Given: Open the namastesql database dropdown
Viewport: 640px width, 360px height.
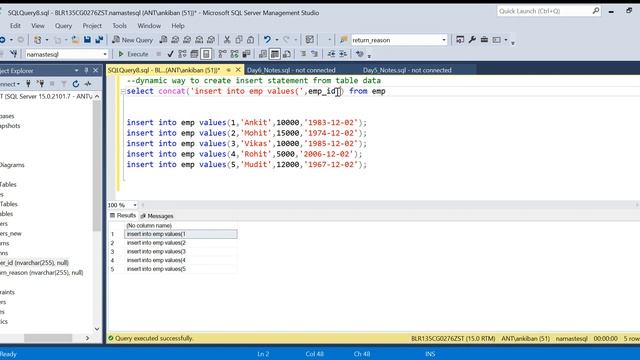Looking at the screenshot, I should pos(105,54).
